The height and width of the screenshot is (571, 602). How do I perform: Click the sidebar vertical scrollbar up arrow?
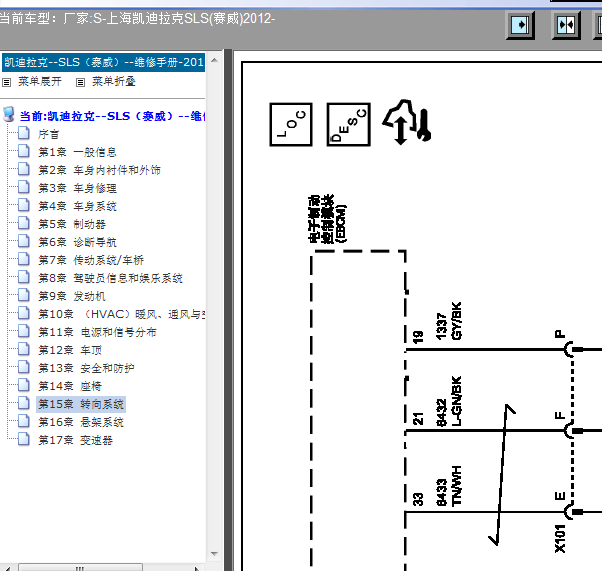click(x=215, y=60)
